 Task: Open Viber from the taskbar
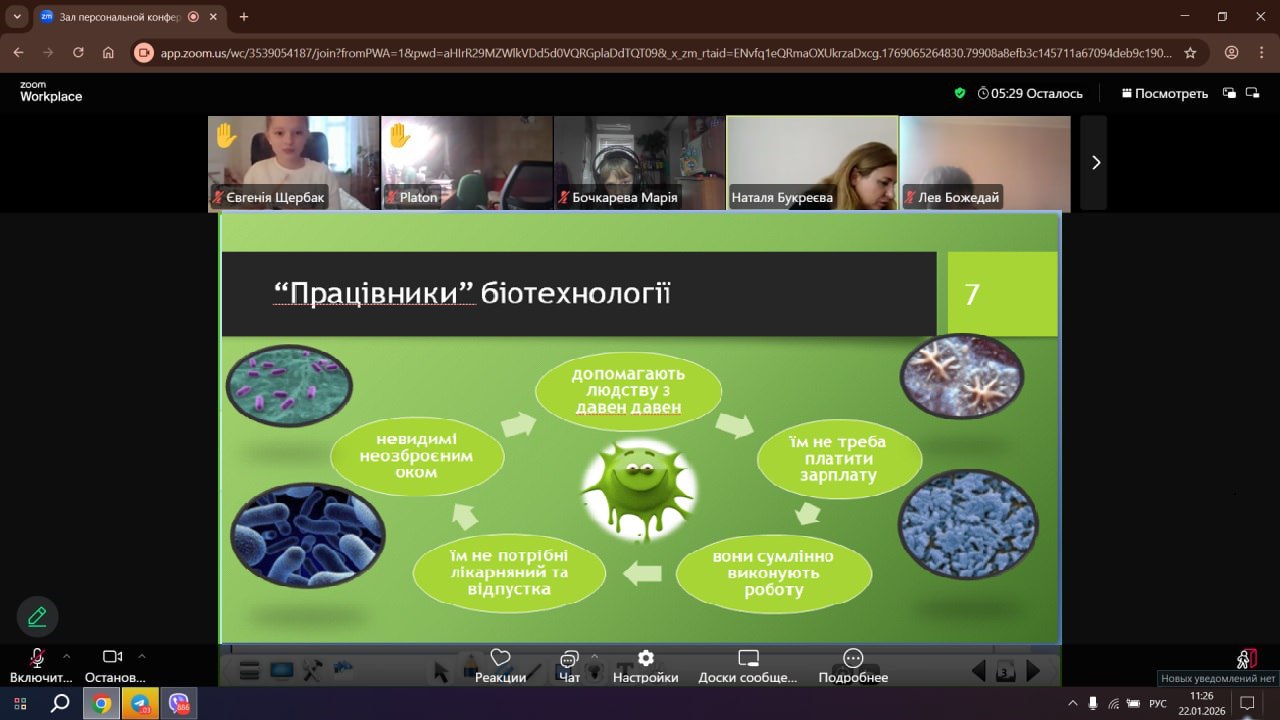[x=179, y=704]
